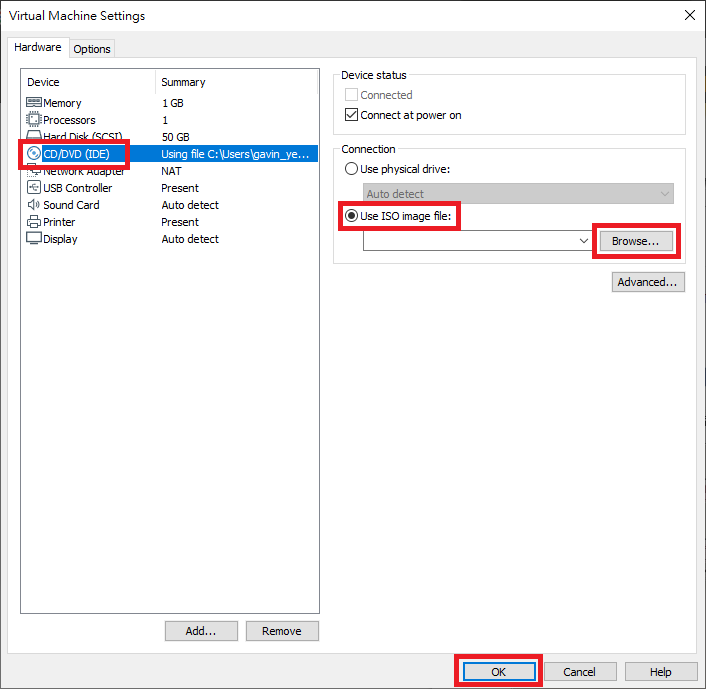Image resolution: width=706 pixels, height=689 pixels.
Task: Click the Advanced... button
Action: (648, 282)
